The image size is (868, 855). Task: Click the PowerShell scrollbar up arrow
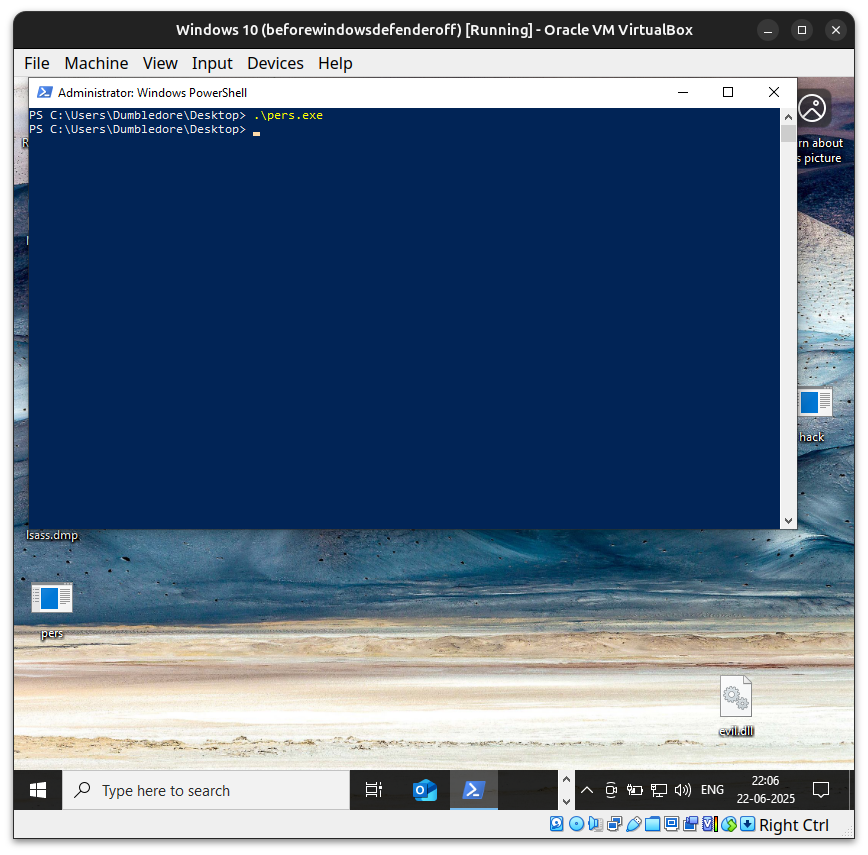point(788,117)
